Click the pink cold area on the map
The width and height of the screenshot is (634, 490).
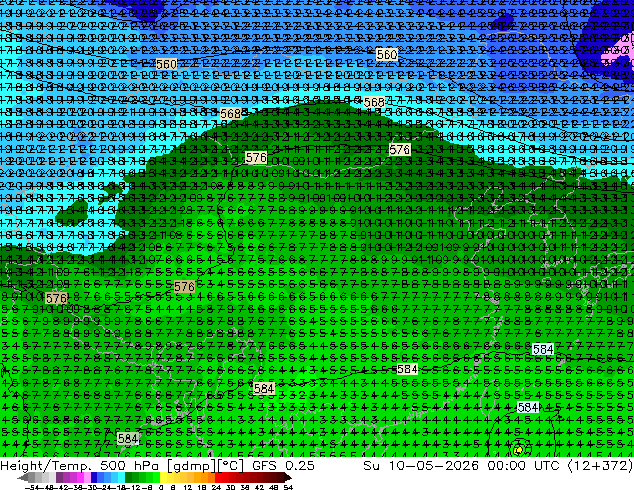point(619,52)
